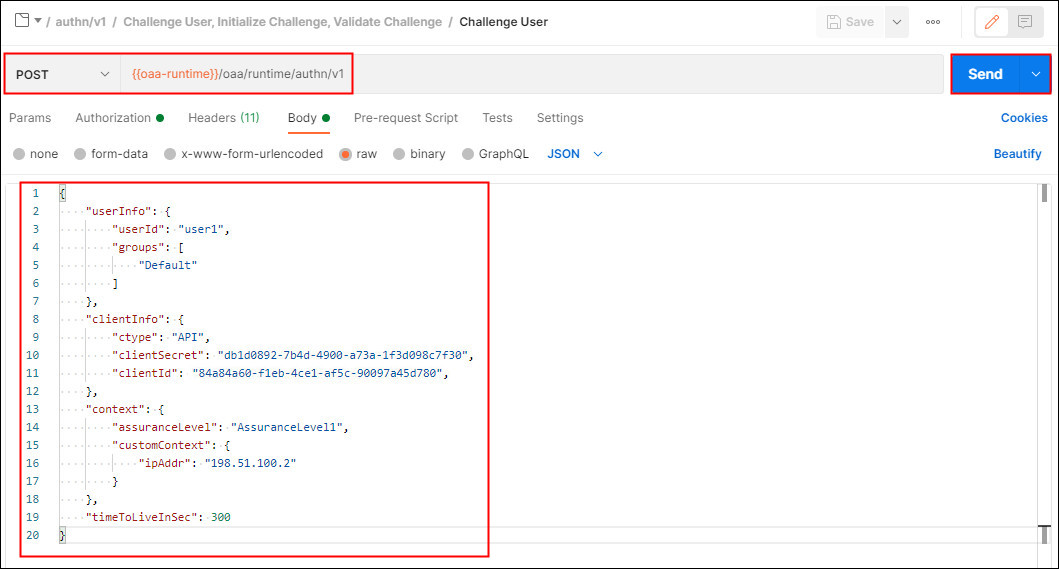Click the "userInfo" key in the body
The width and height of the screenshot is (1059, 569).
click(119, 212)
